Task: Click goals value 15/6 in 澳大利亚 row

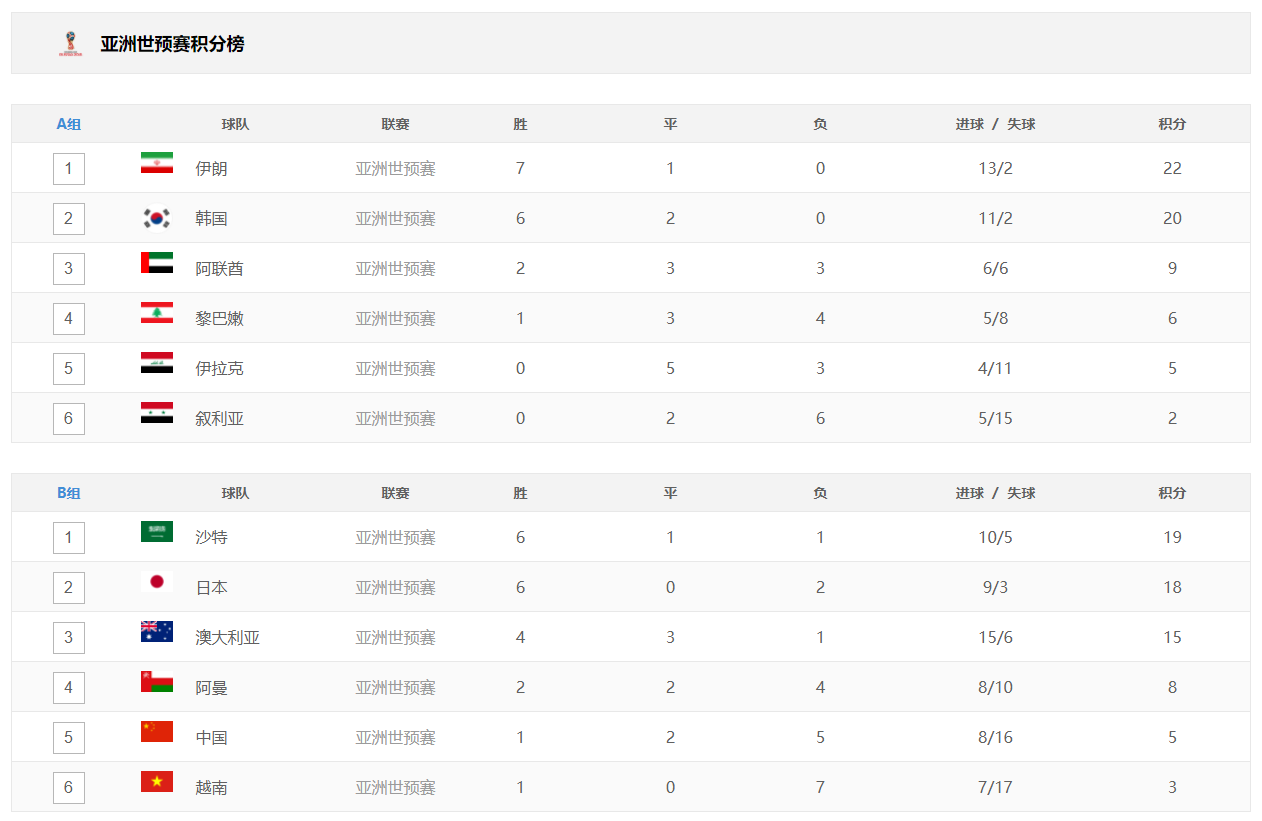Action: pyautogui.click(x=996, y=637)
